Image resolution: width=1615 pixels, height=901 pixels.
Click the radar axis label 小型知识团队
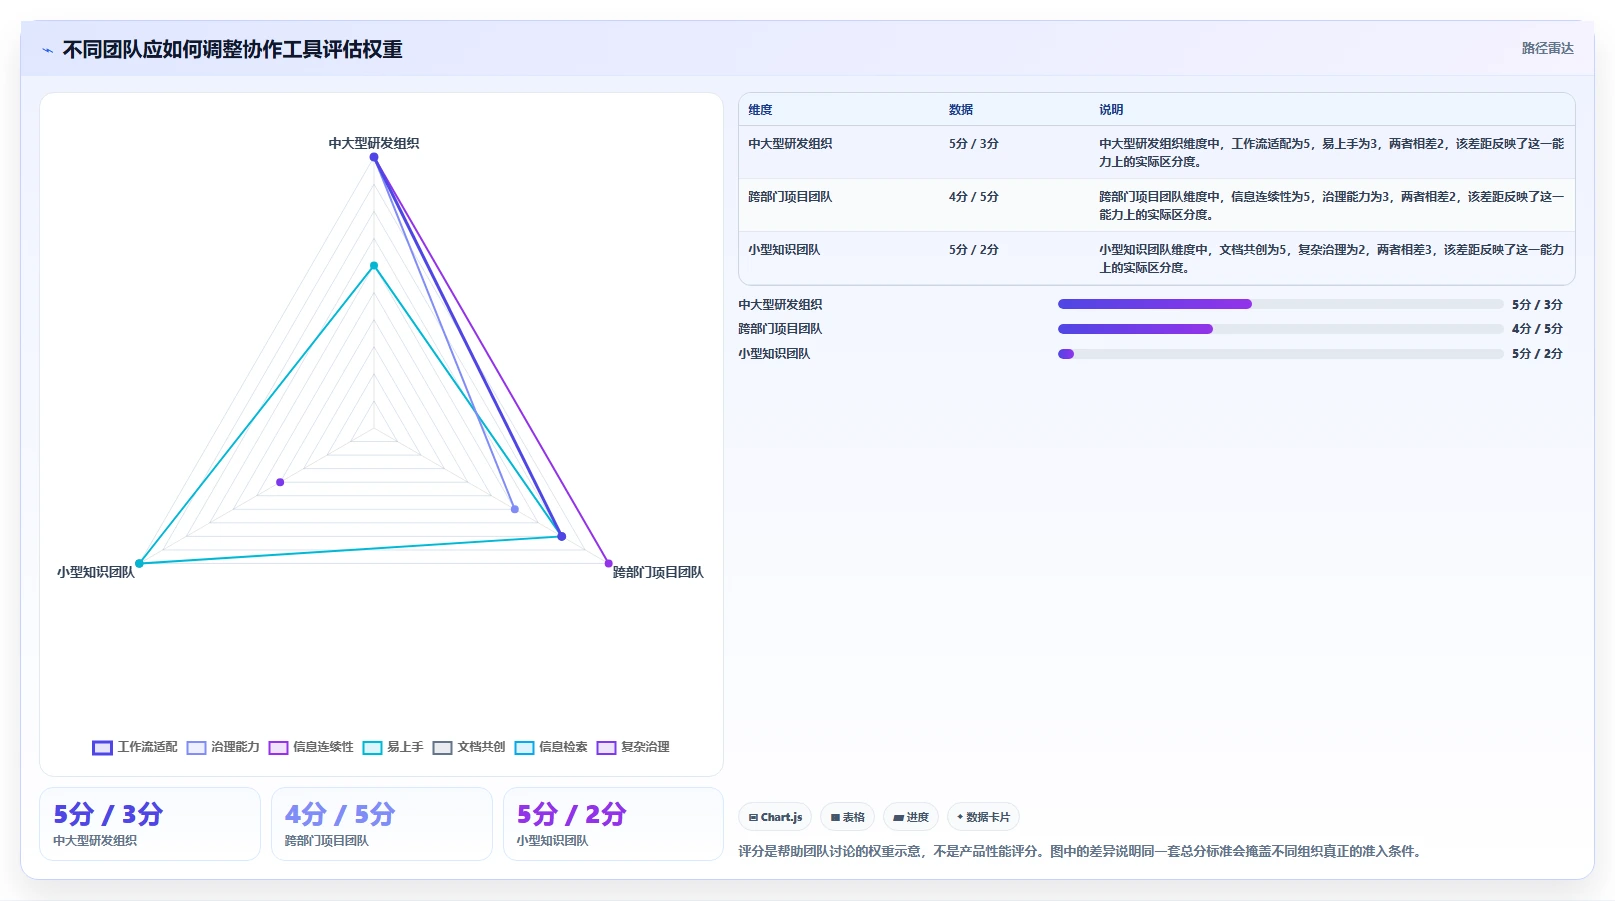click(96, 572)
